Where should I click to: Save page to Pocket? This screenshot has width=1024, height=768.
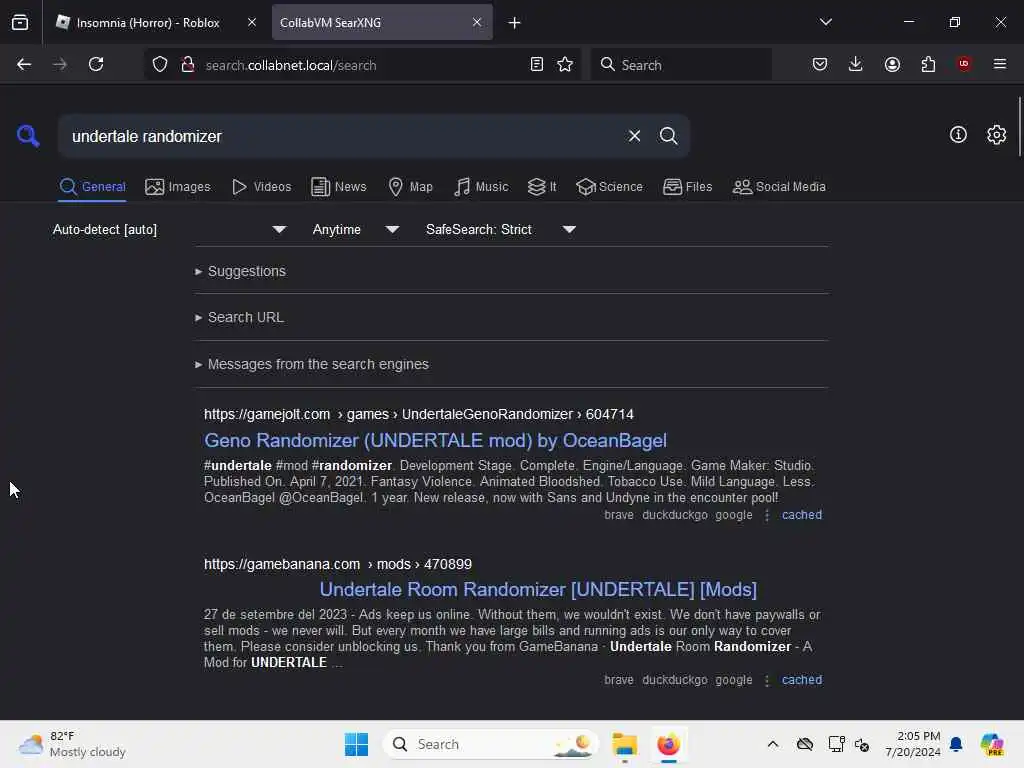(x=820, y=64)
